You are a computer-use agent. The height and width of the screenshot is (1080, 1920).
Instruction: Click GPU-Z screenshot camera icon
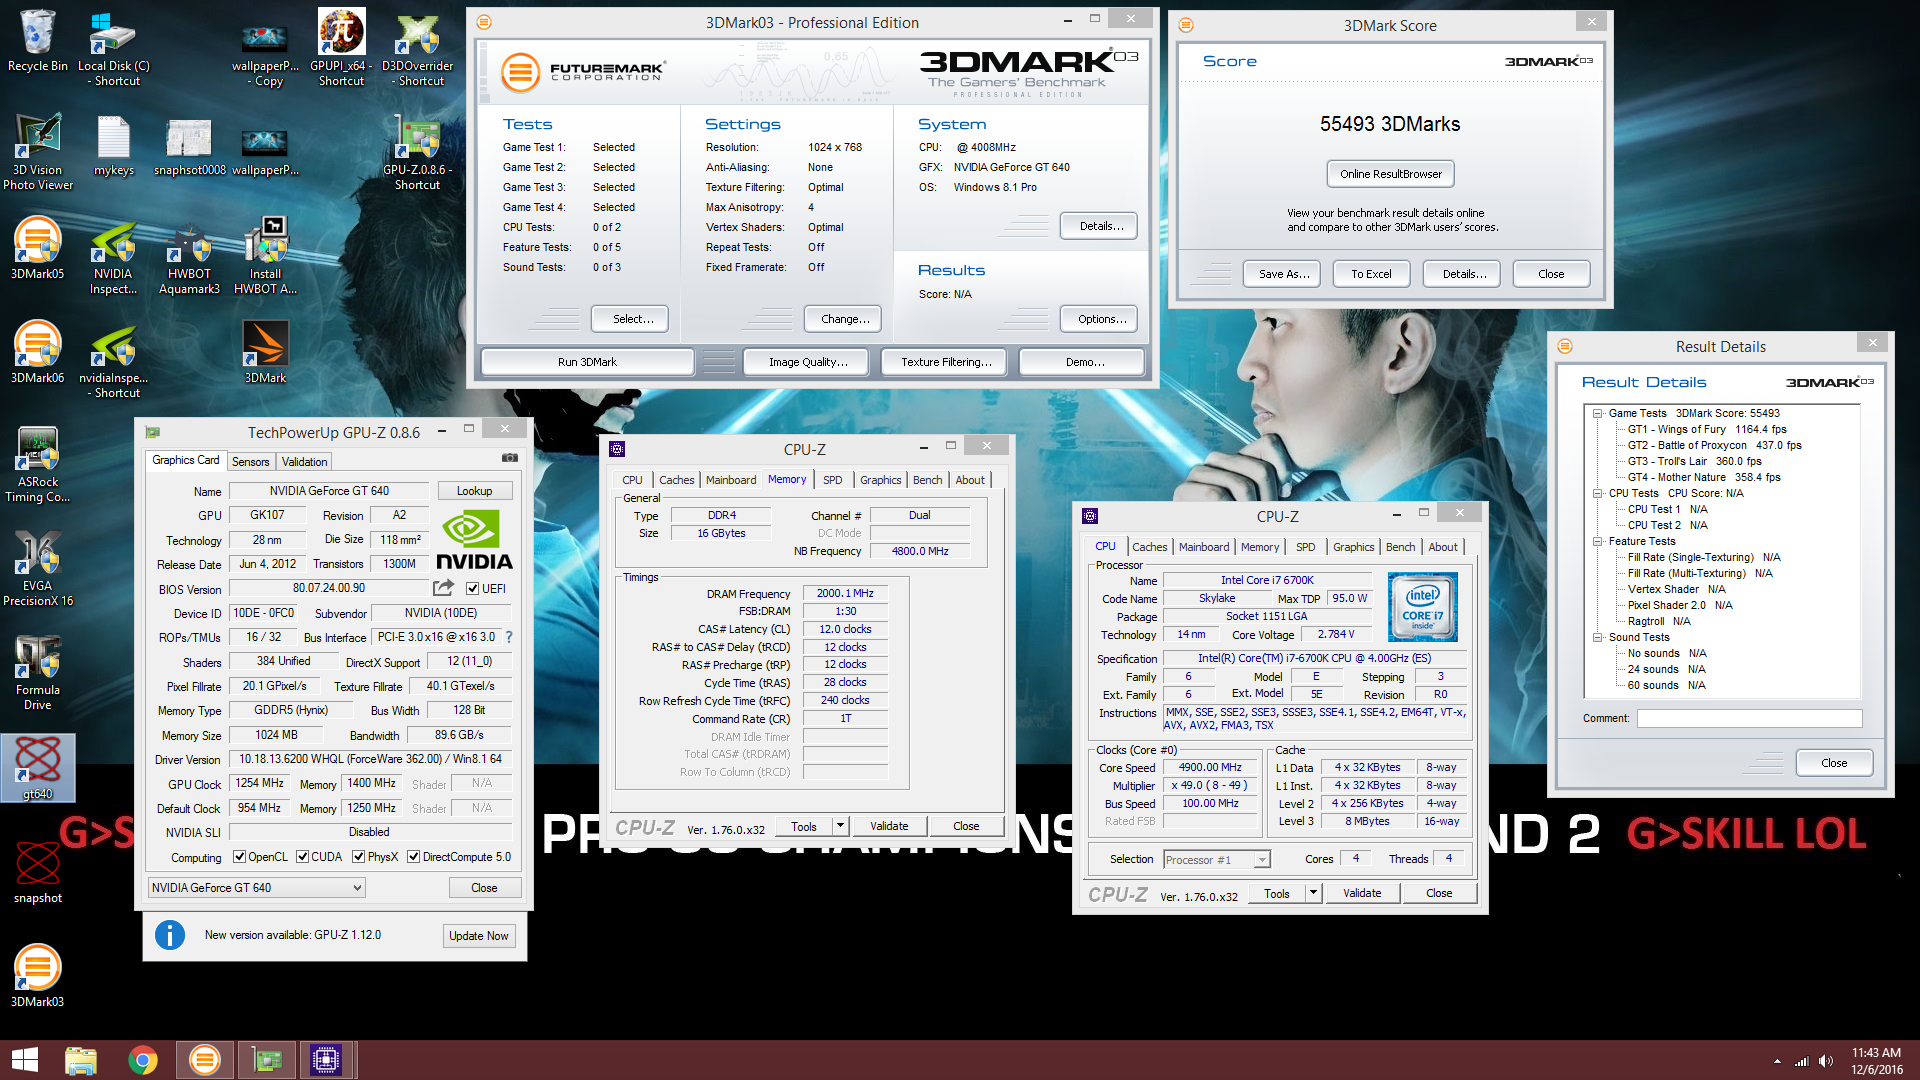click(510, 458)
